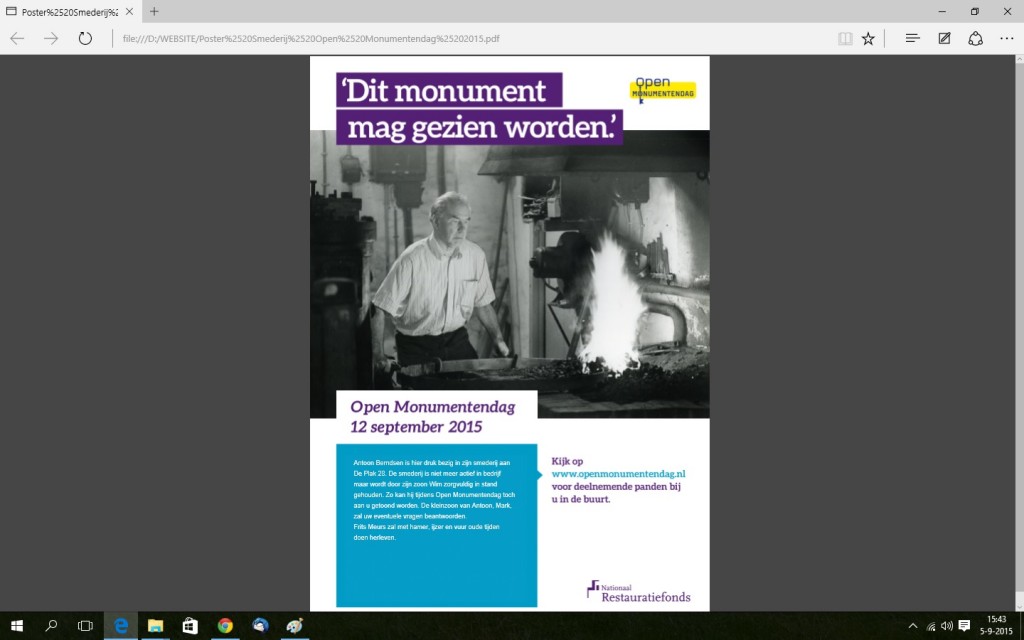Open the More actions ellipsis menu
This screenshot has width=1024, height=640.
[1006, 38]
